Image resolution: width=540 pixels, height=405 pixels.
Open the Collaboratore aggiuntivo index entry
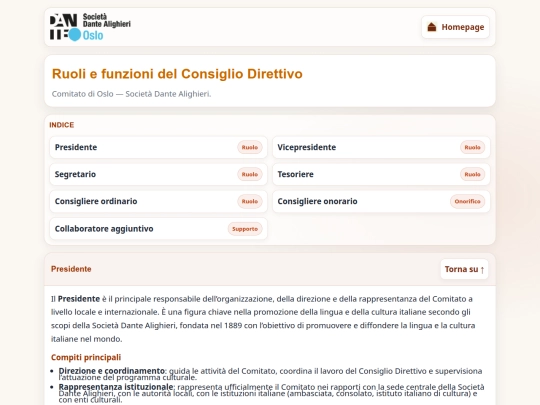[158, 229]
